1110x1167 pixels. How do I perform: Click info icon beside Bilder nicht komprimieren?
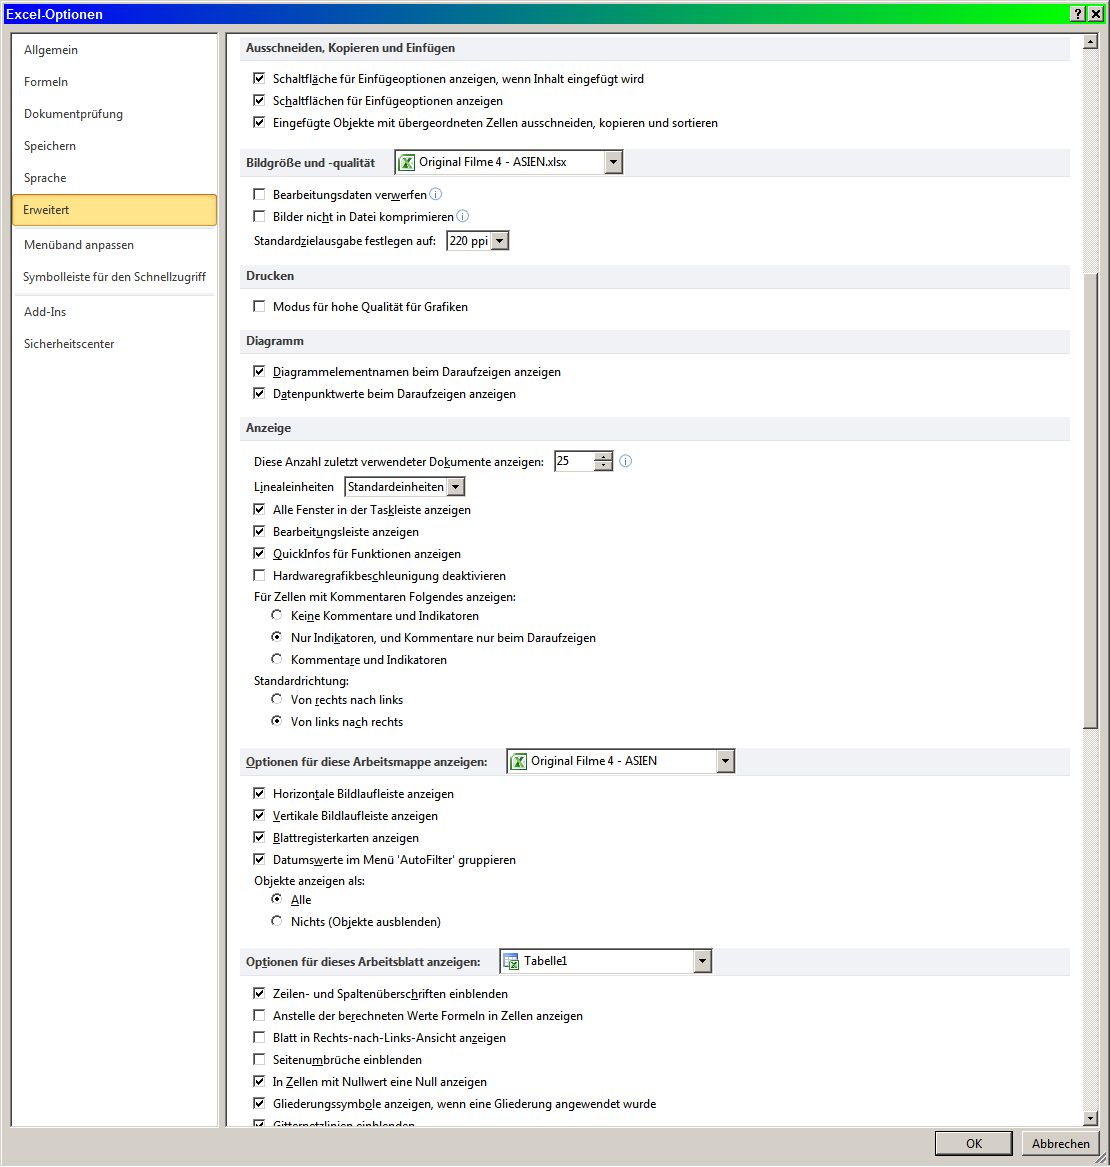click(462, 217)
